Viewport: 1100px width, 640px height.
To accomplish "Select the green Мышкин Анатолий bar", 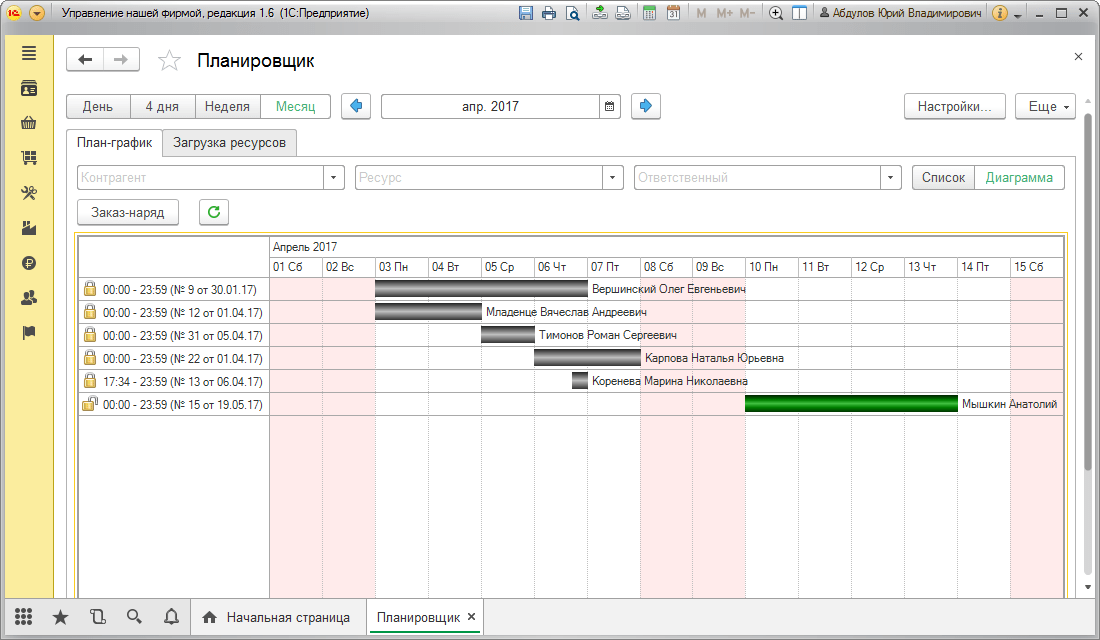I will (x=851, y=404).
